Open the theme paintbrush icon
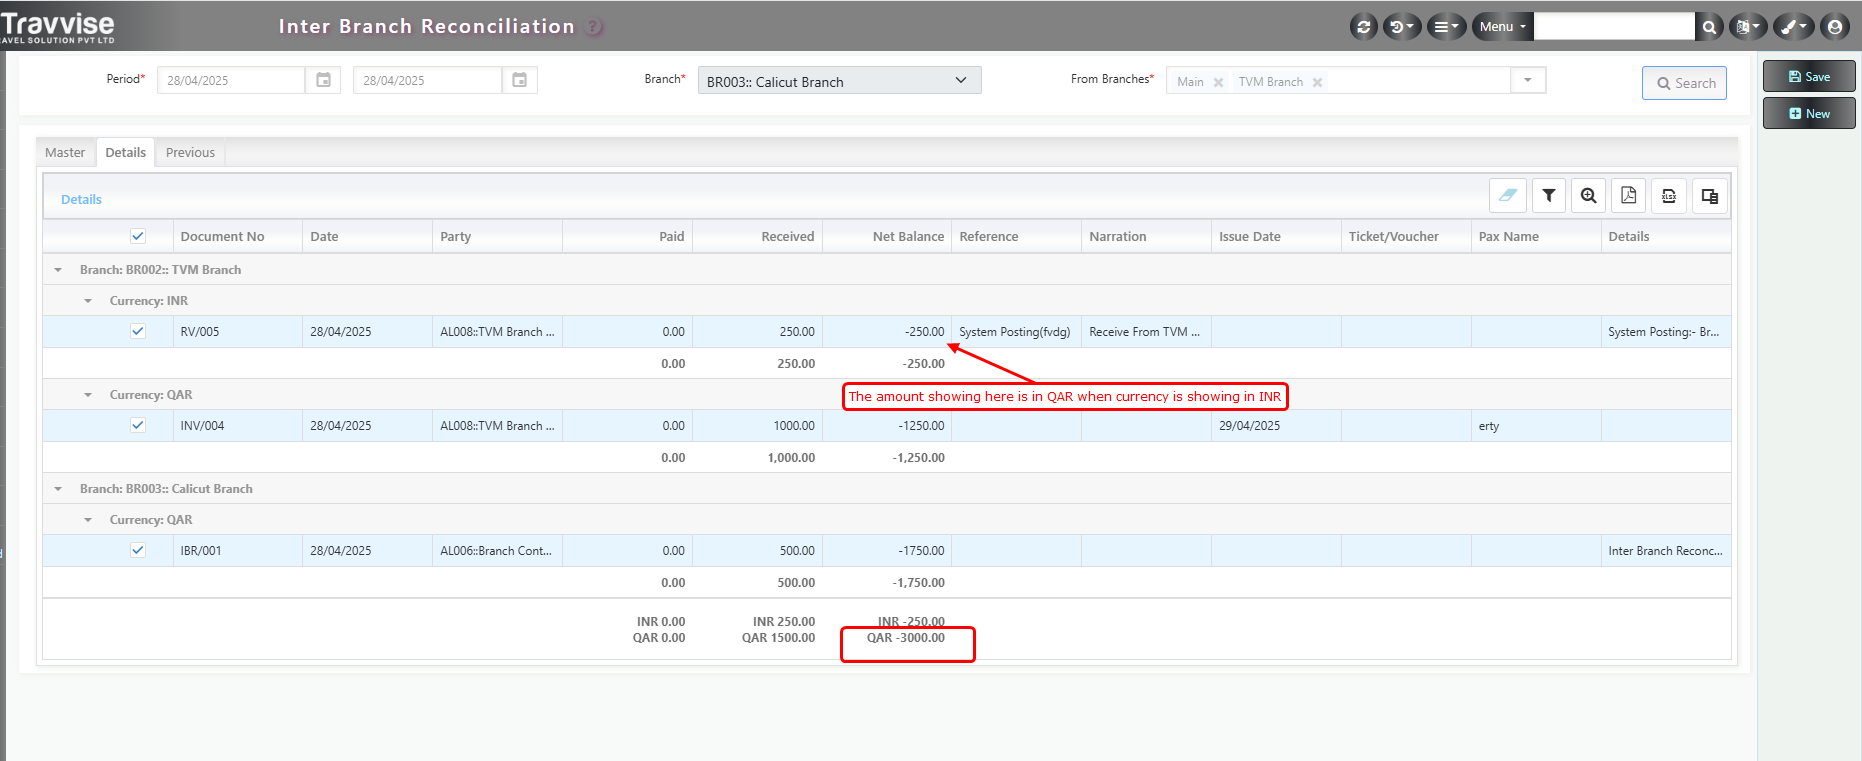The width and height of the screenshot is (1862, 761). (x=1793, y=27)
